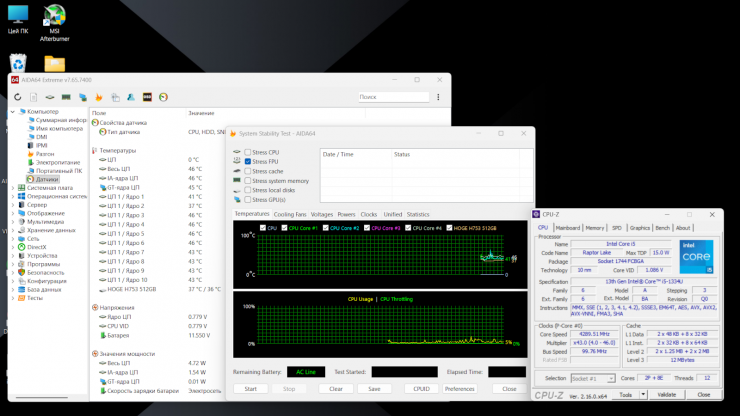This screenshot has height=416, width=740.
Task: Enable Stress system memory checkbox
Action: [x=248, y=180]
